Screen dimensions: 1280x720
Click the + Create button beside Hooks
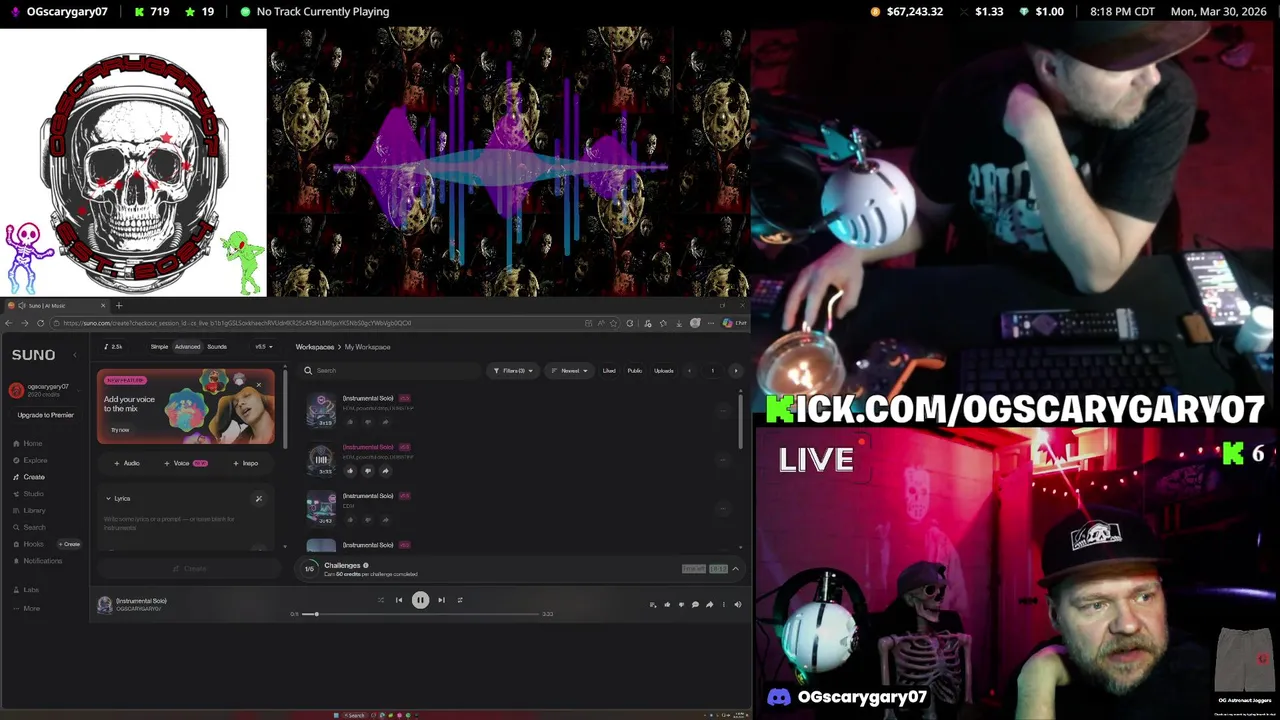[70, 544]
